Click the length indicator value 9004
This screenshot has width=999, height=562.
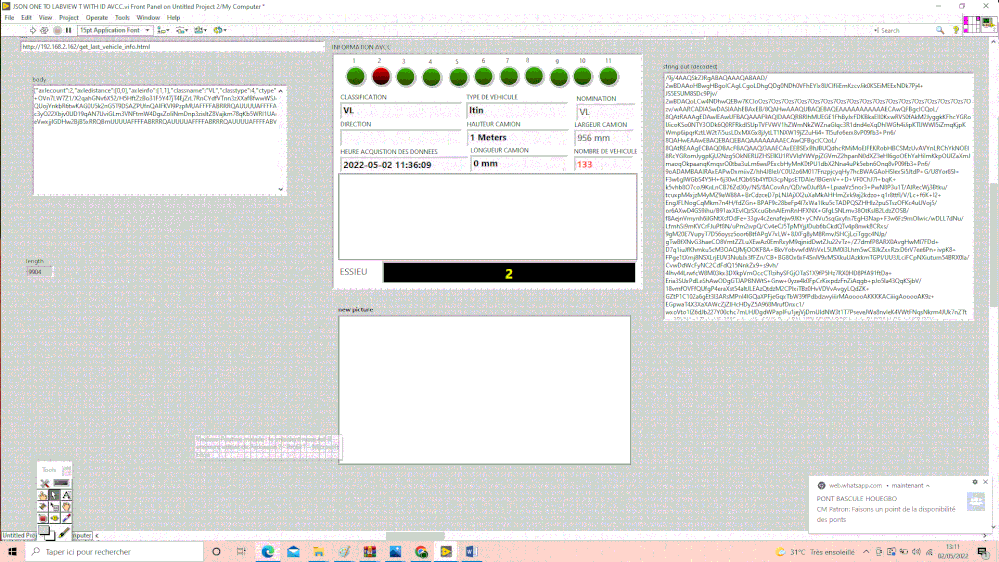(40, 271)
